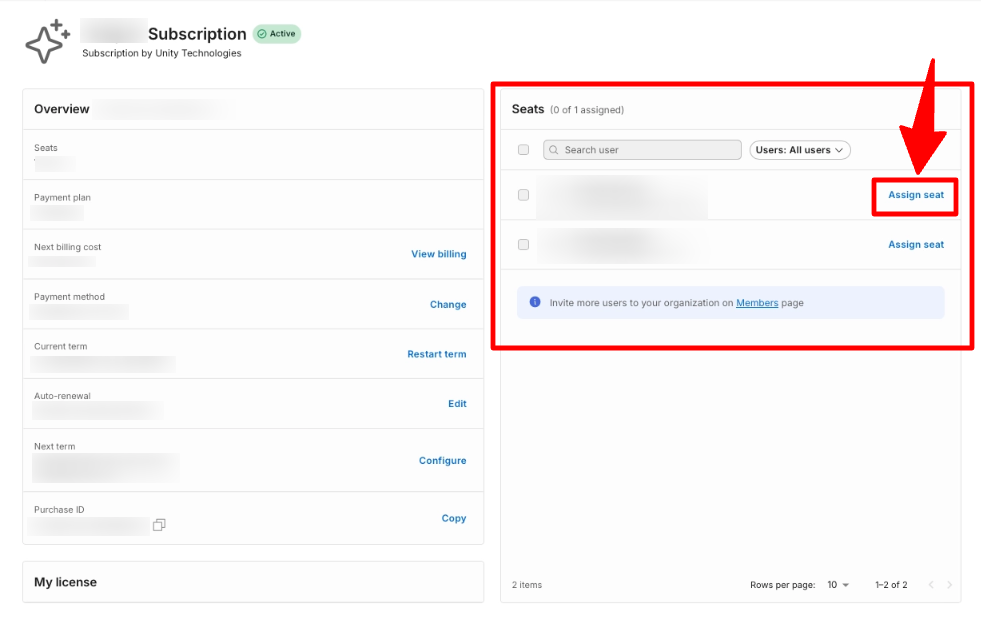Click the Copy link for Purchase ID
Image resolution: width=981 pixels, height=618 pixels.
454,519
